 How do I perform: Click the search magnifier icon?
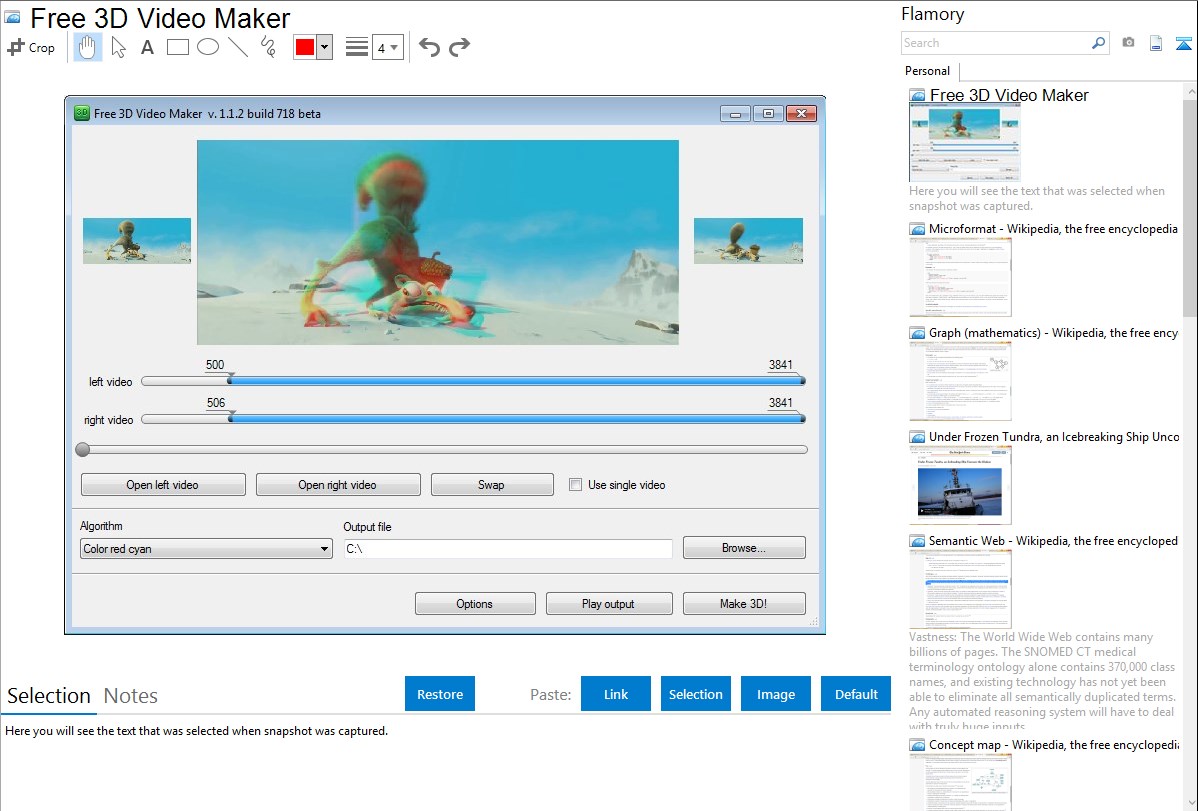click(1099, 43)
